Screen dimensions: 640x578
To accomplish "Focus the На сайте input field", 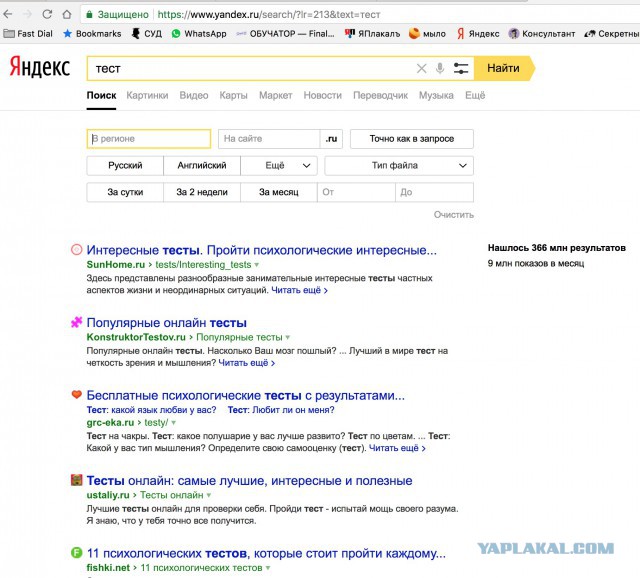I will [269, 139].
